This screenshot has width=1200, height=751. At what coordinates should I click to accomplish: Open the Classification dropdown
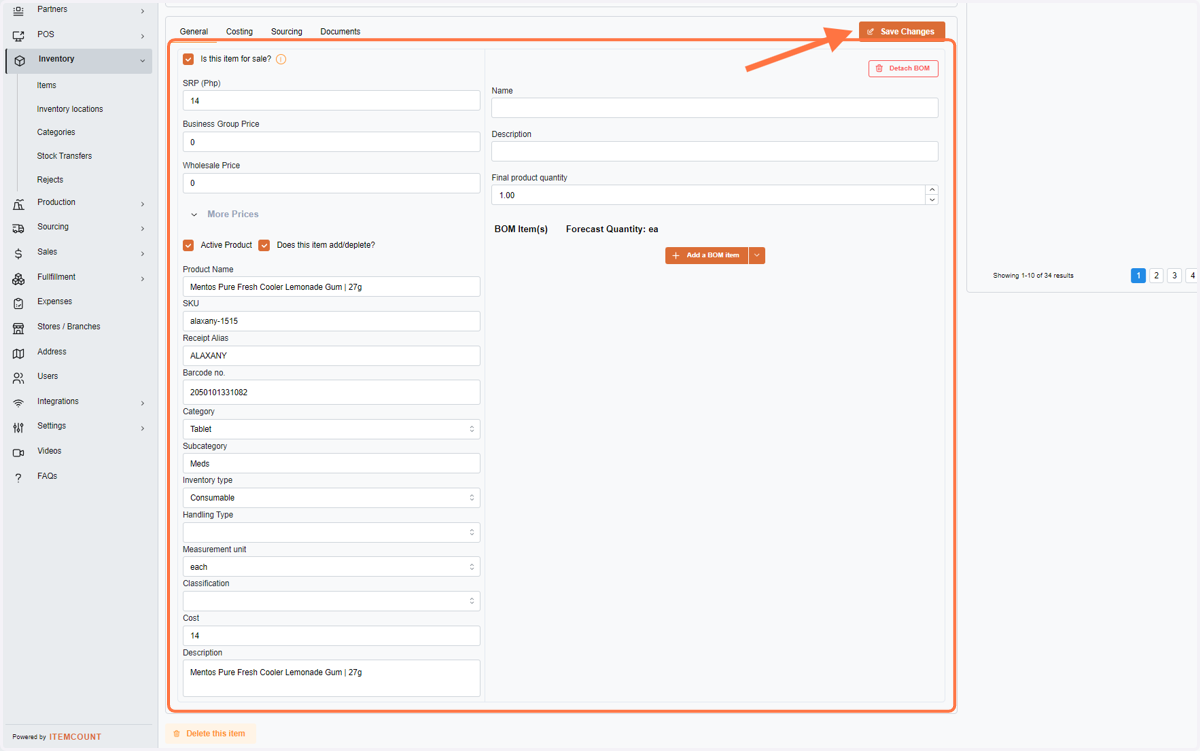click(331, 601)
